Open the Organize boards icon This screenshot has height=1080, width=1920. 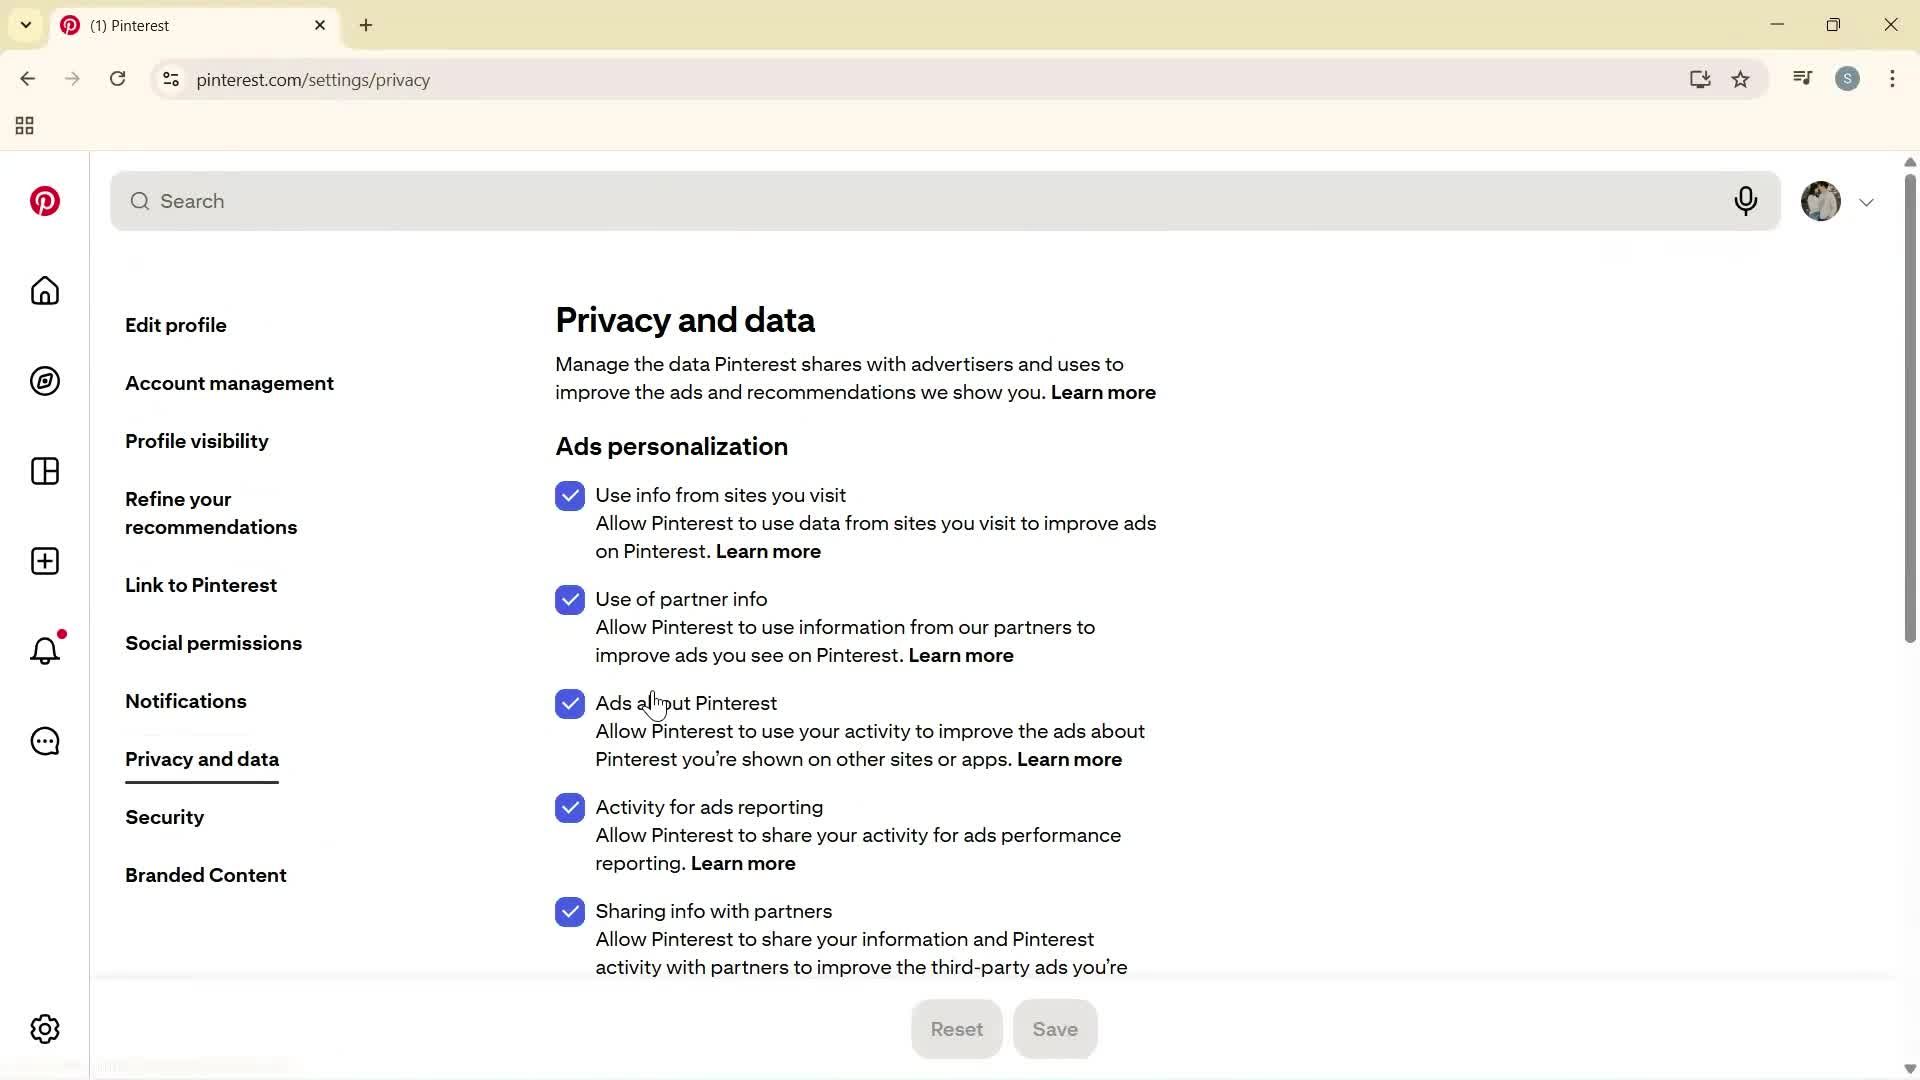pyautogui.click(x=44, y=471)
